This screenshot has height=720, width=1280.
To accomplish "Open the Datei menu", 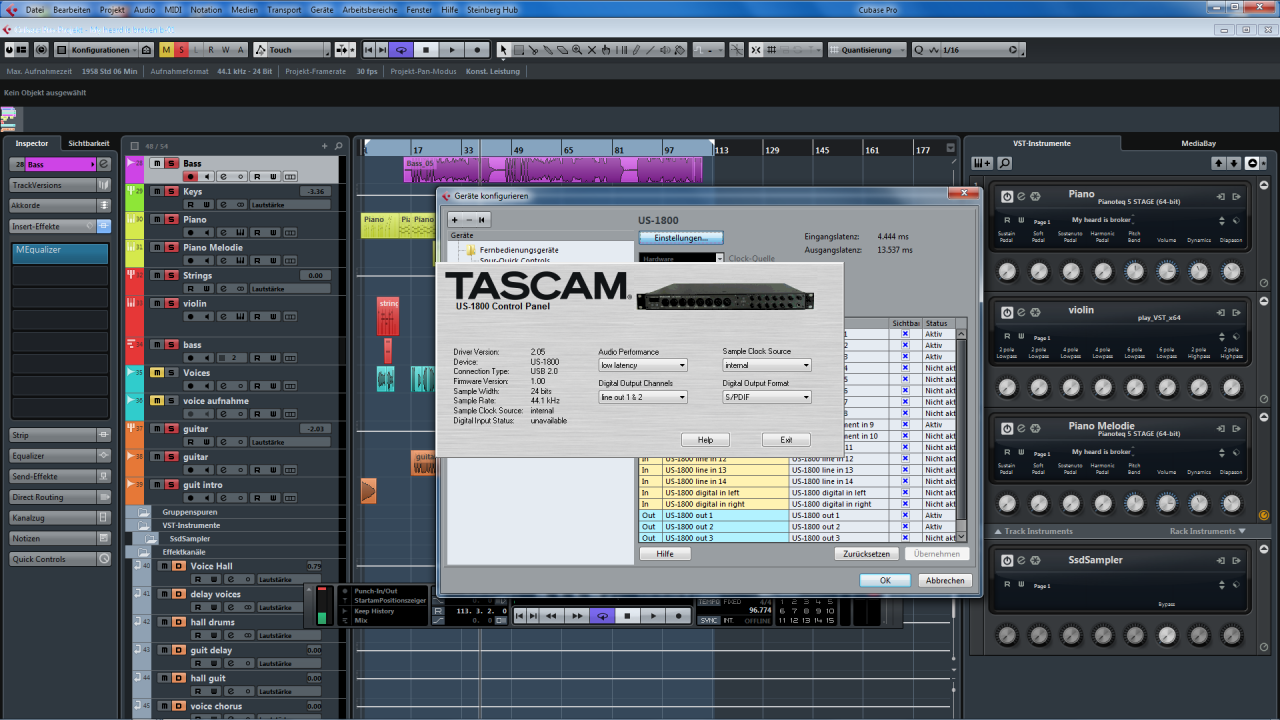I will click(34, 9).
